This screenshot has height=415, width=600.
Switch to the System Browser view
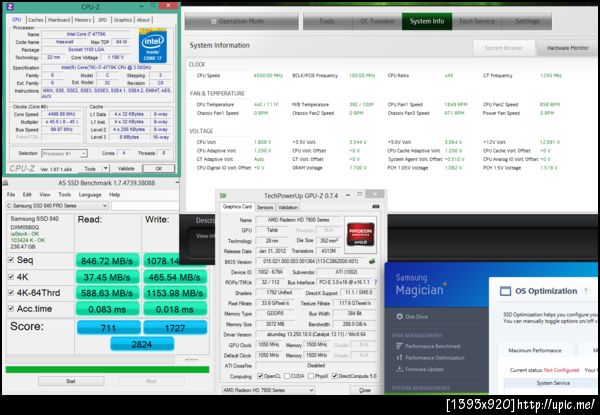click(504, 48)
